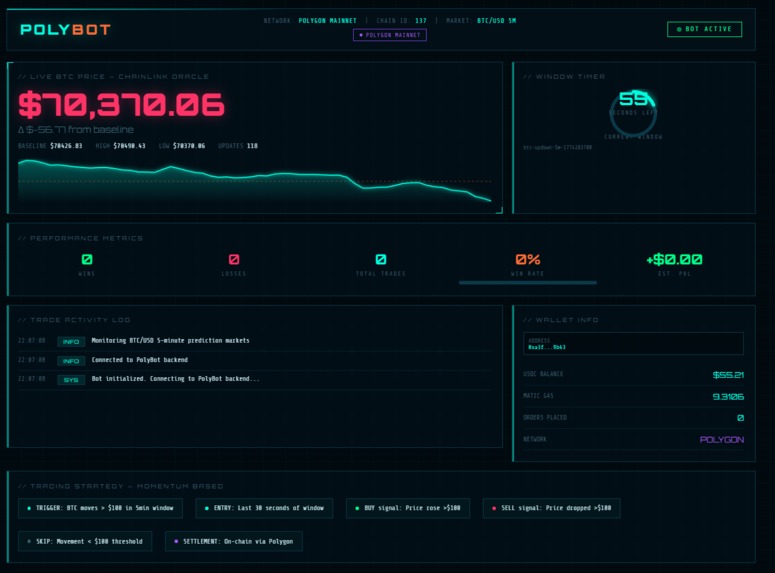Click the BOT ACTIVE status button
This screenshot has height=573, width=775.
pos(704,29)
